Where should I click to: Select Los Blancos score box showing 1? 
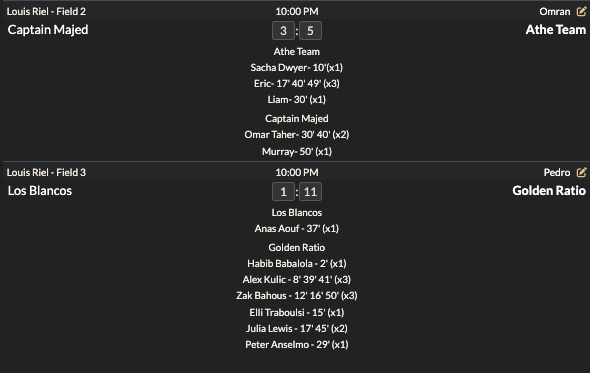point(283,192)
